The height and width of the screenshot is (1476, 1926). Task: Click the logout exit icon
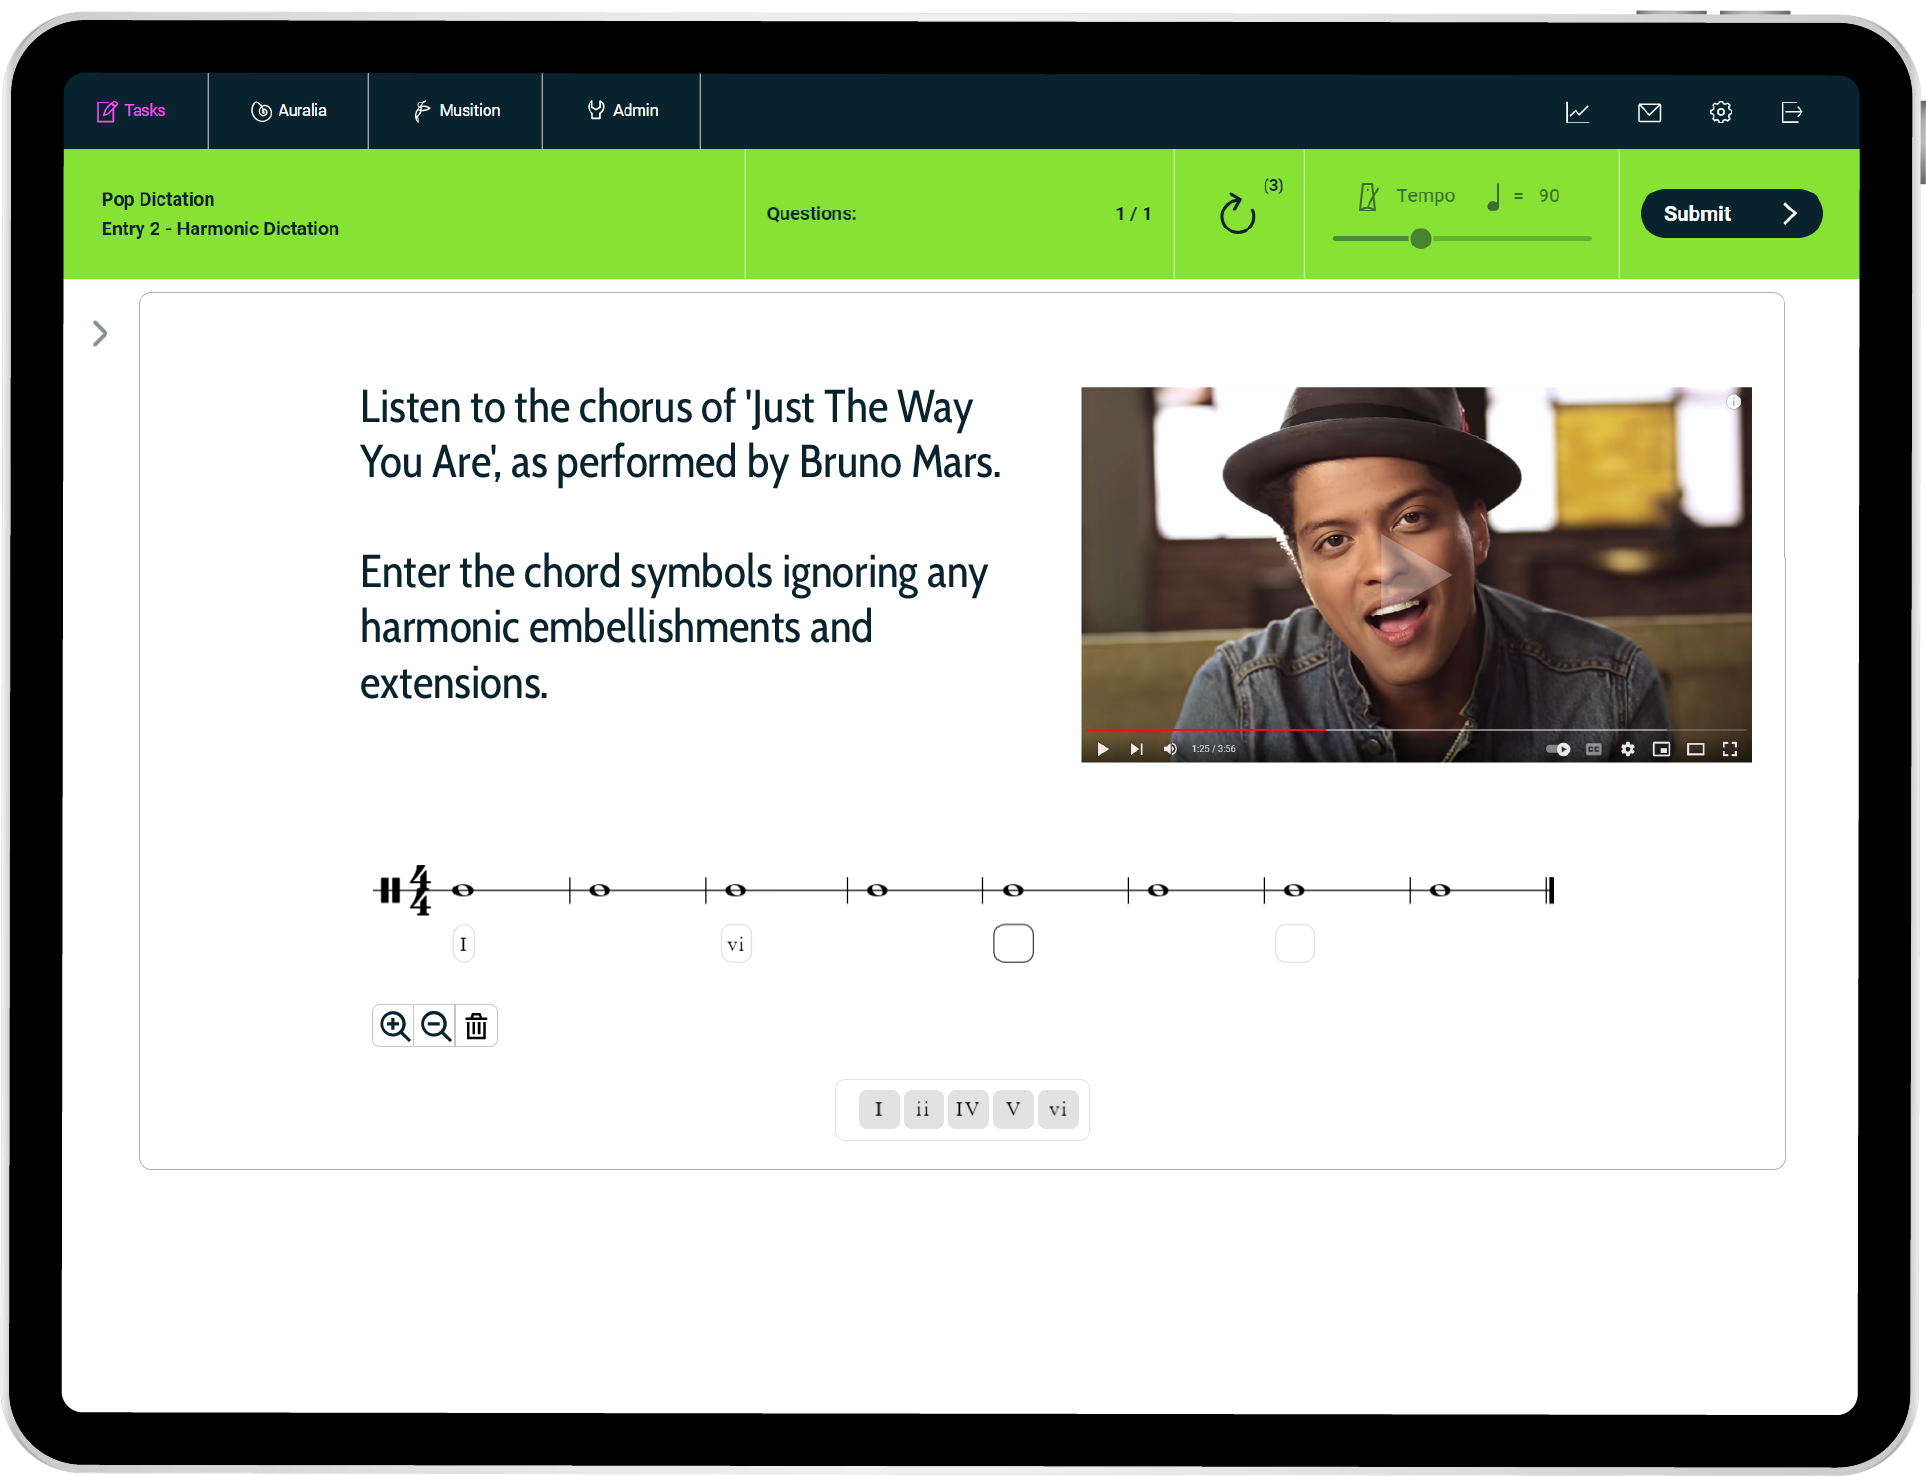click(x=1791, y=112)
